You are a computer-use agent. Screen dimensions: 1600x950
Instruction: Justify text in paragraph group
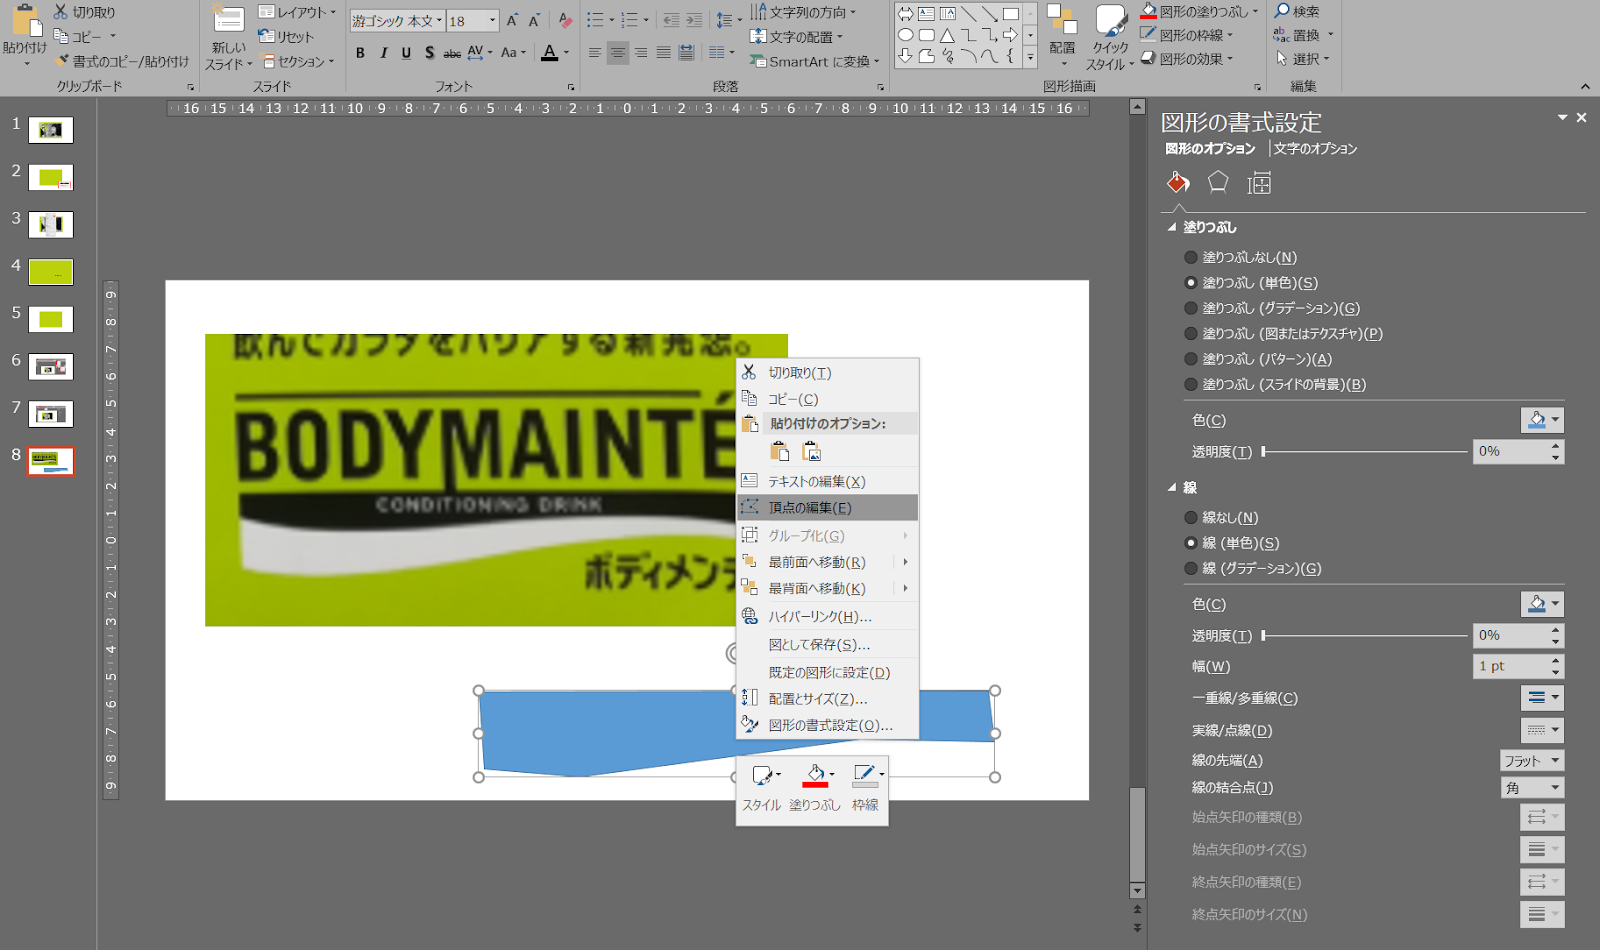coord(664,53)
